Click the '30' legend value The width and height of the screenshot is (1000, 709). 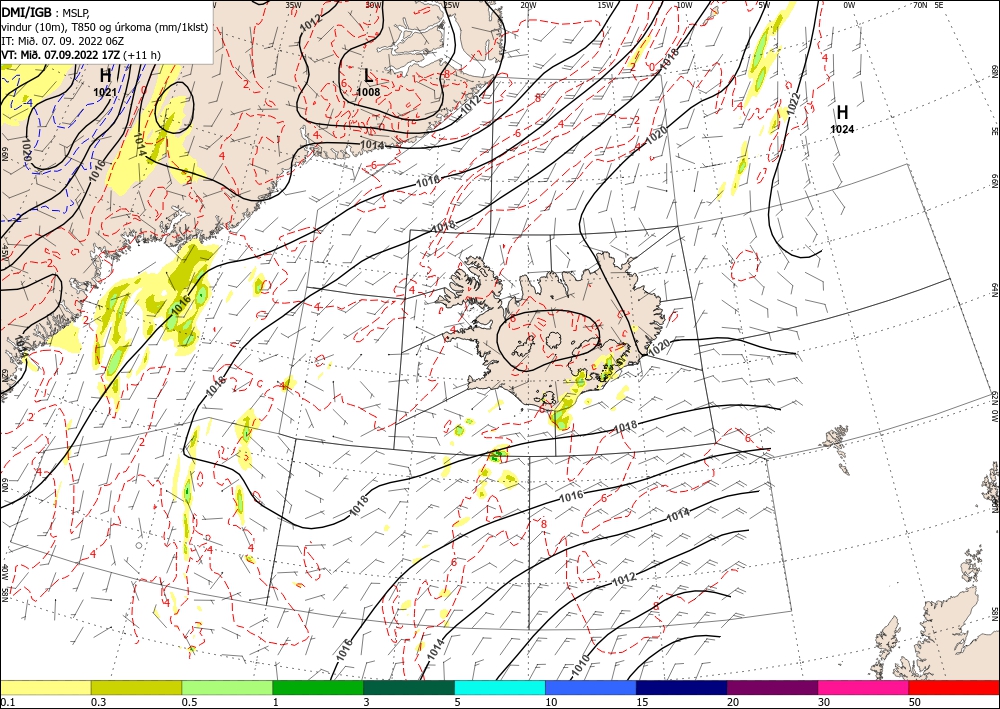point(825,702)
